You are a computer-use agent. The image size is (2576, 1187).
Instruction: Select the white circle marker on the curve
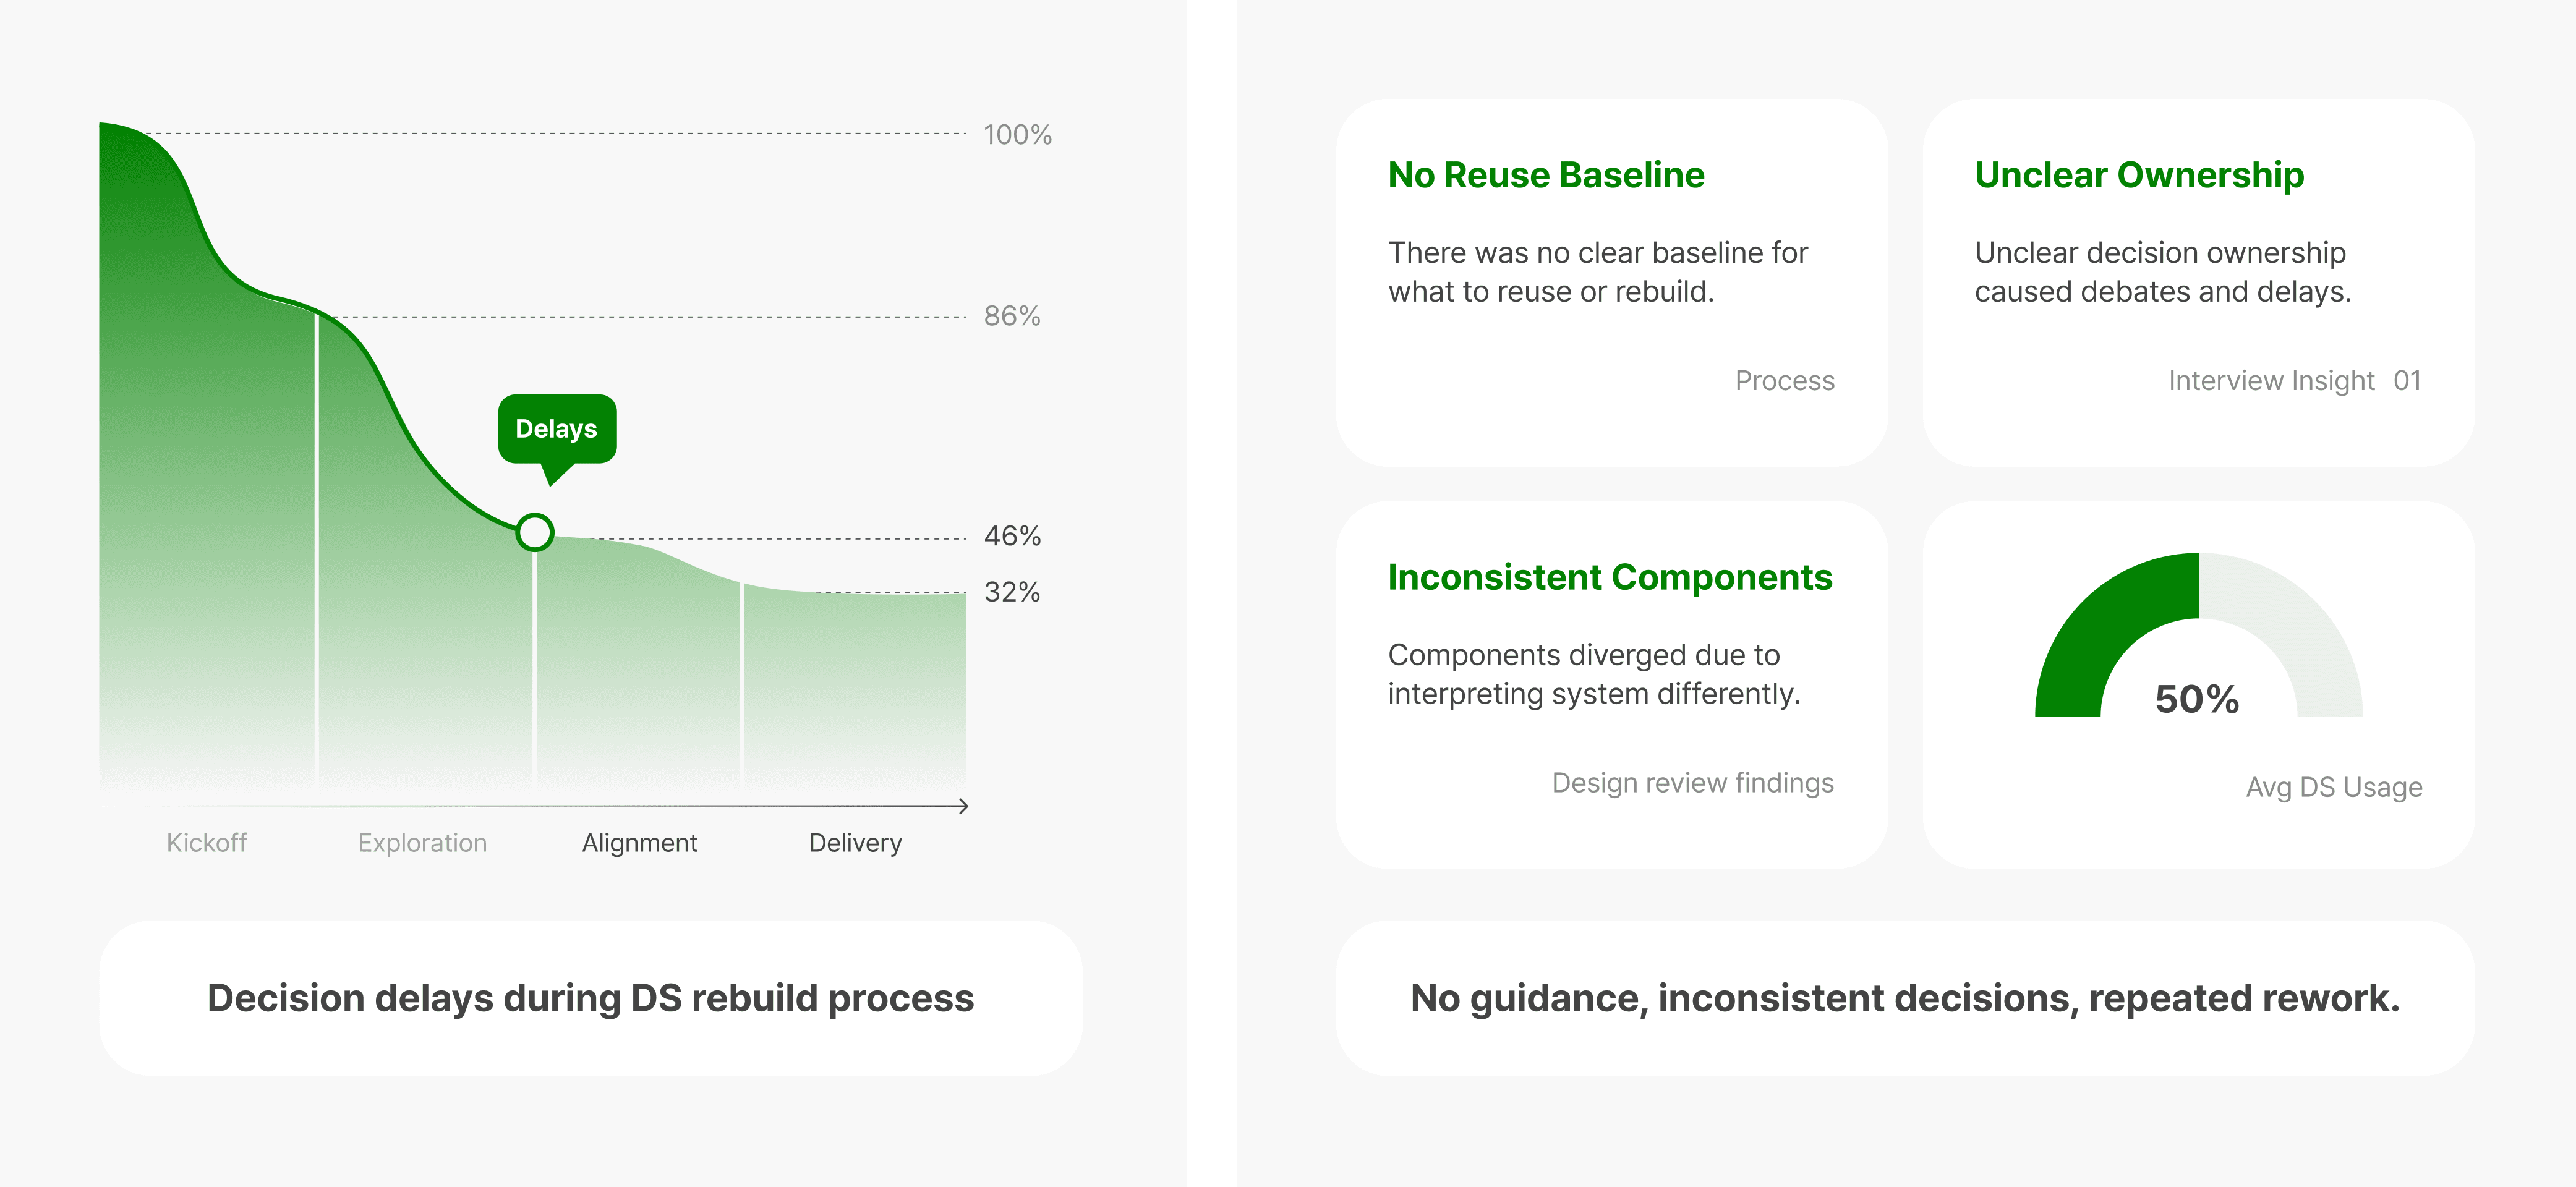pos(535,532)
